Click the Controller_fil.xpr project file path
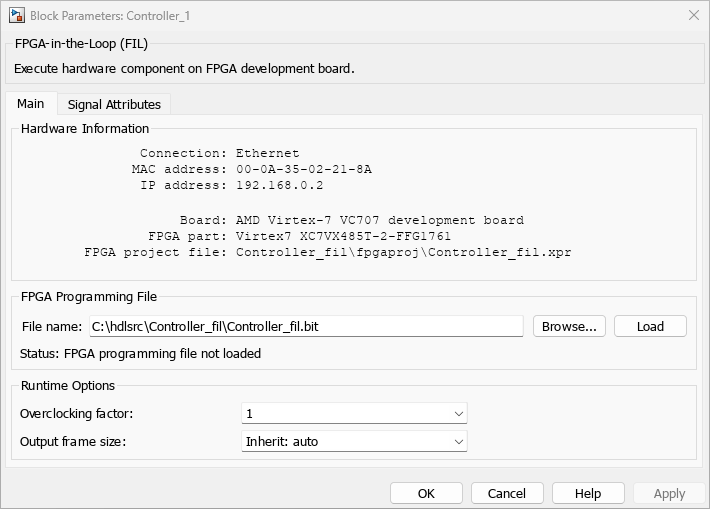 click(403, 252)
